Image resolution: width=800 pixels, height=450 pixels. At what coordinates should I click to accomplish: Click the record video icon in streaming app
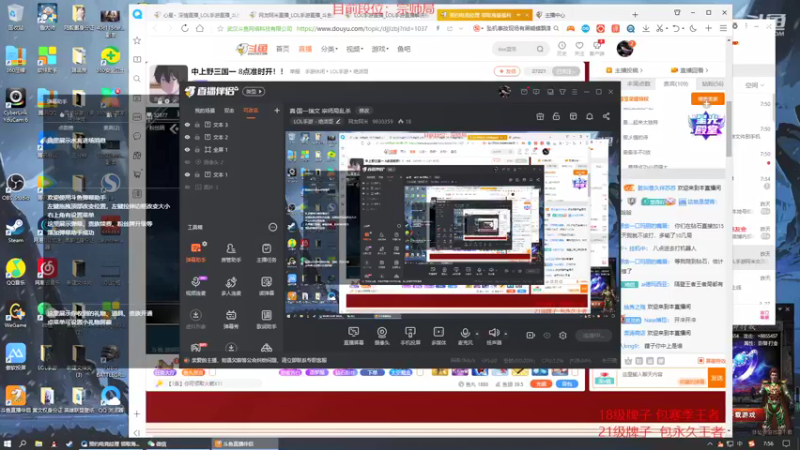coord(531,335)
